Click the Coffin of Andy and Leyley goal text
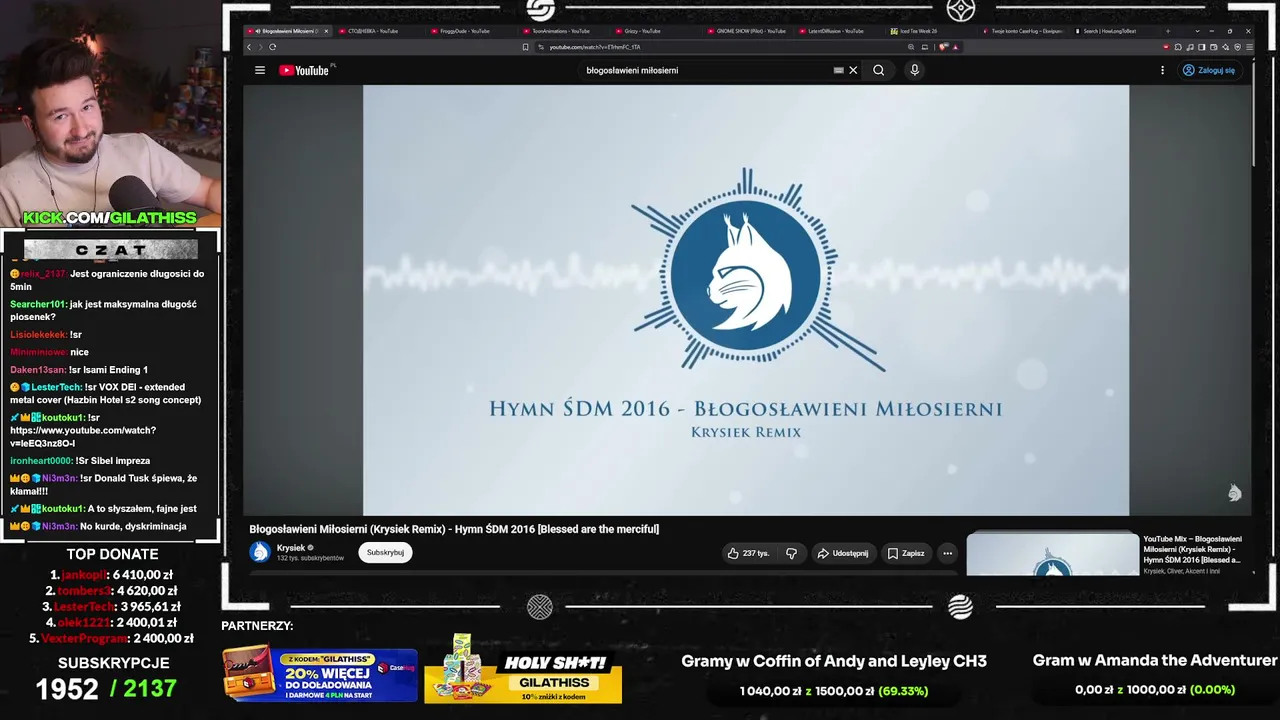1280x720 pixels. click(x=834, y=661)
